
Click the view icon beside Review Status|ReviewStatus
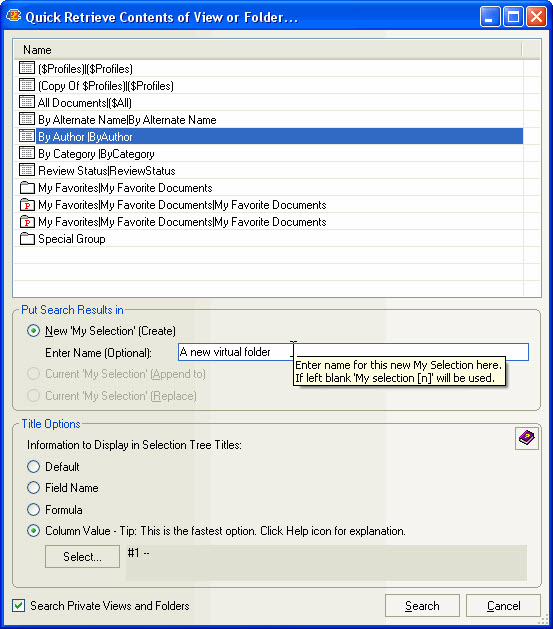point(27,170)
